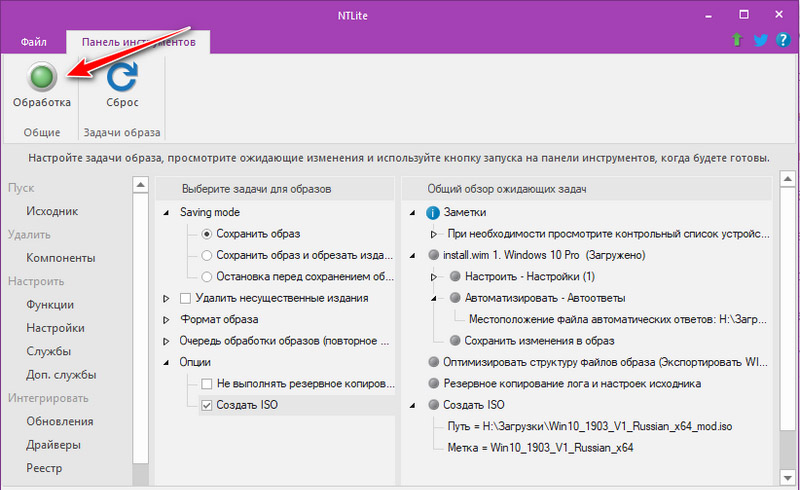Open the Обновления page
This screenshot has height=490, width=800.
[60, 421]
